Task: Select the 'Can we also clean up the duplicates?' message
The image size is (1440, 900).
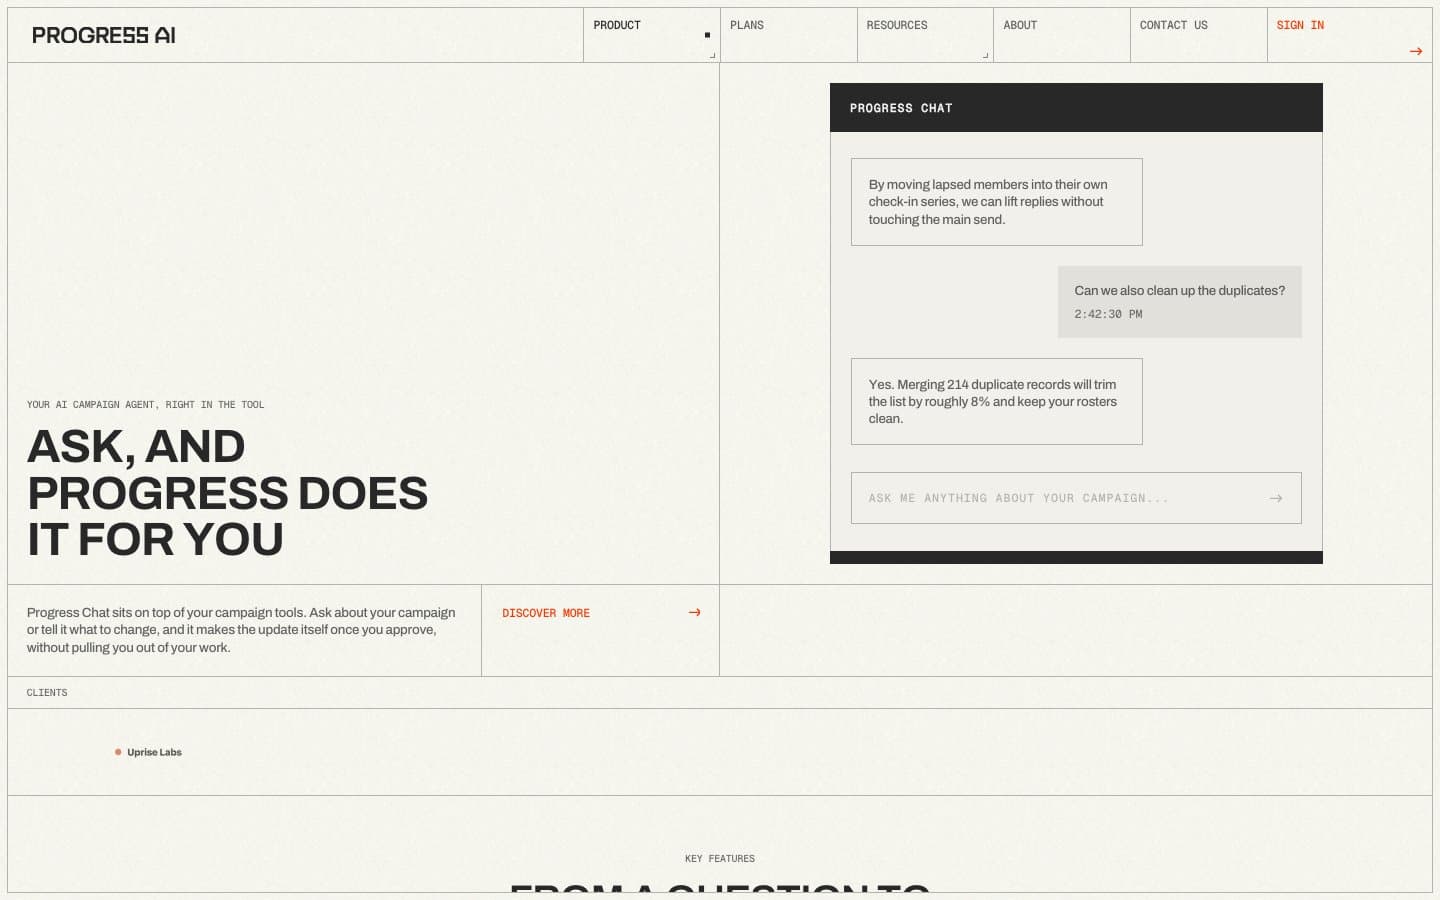Action: (1180, 301)
